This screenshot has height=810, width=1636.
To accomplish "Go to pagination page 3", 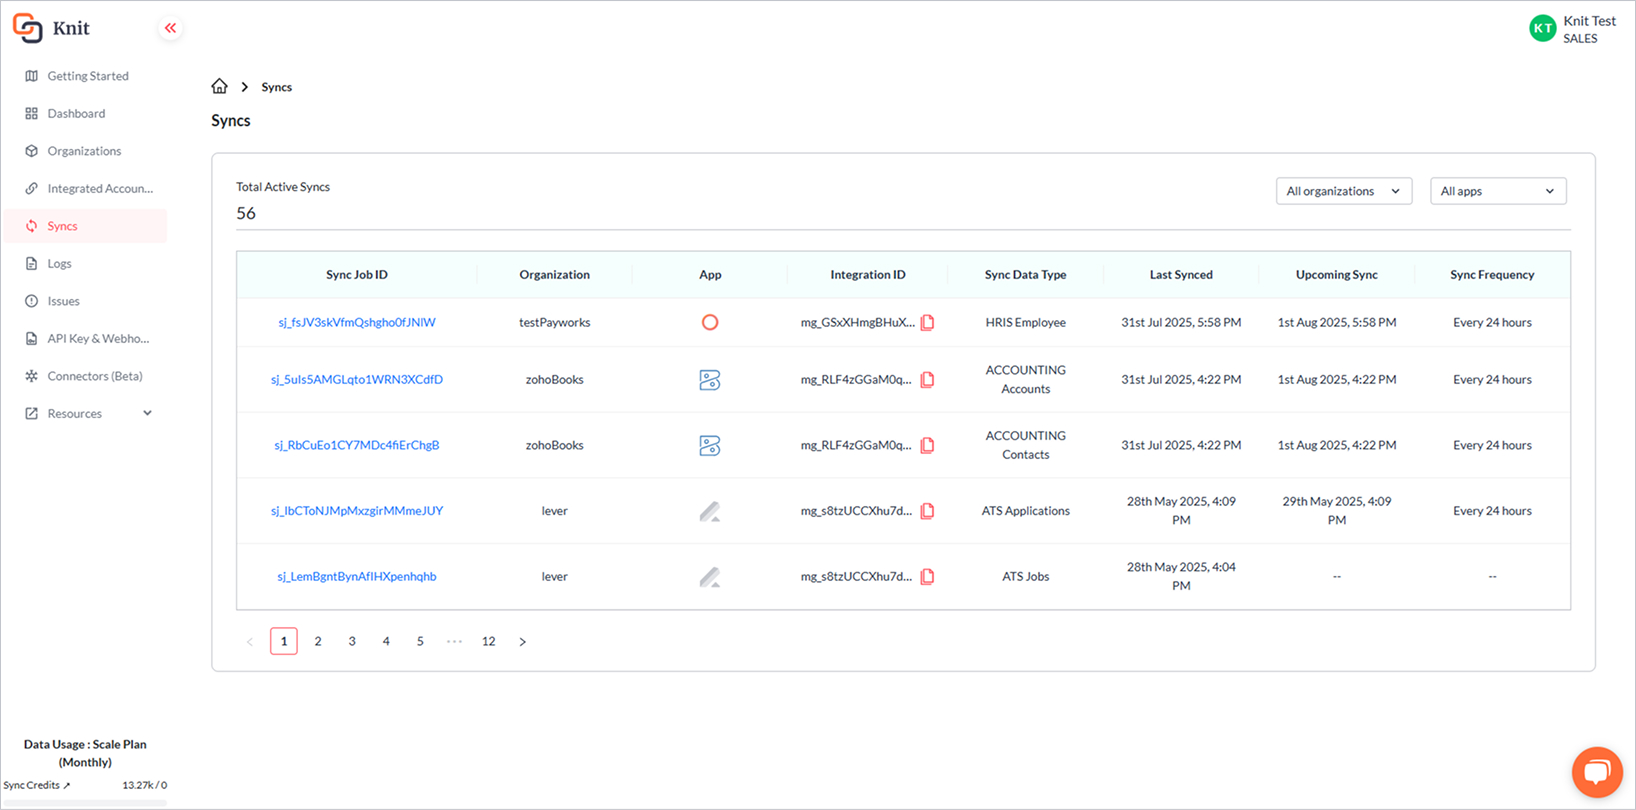I will point(352,641).
